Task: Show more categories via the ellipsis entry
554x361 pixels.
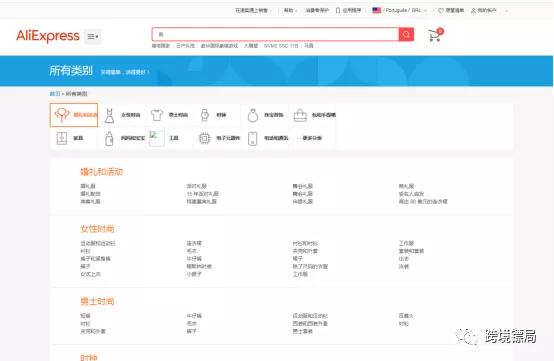Action: 310,138
